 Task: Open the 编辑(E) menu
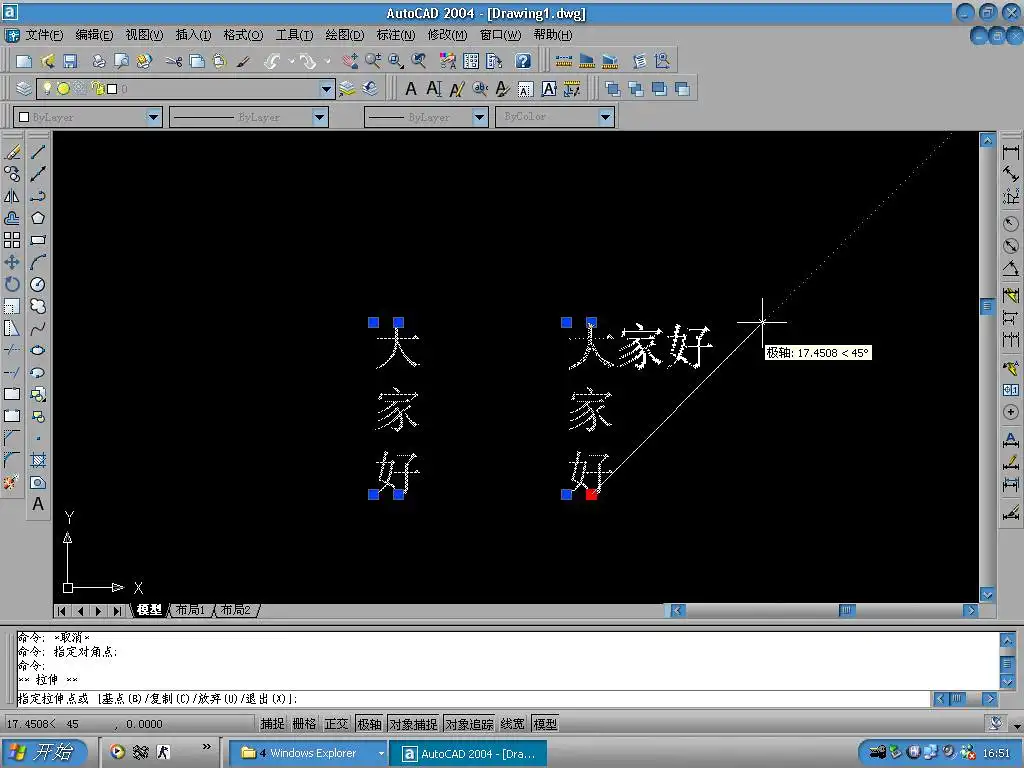(94, 35)
